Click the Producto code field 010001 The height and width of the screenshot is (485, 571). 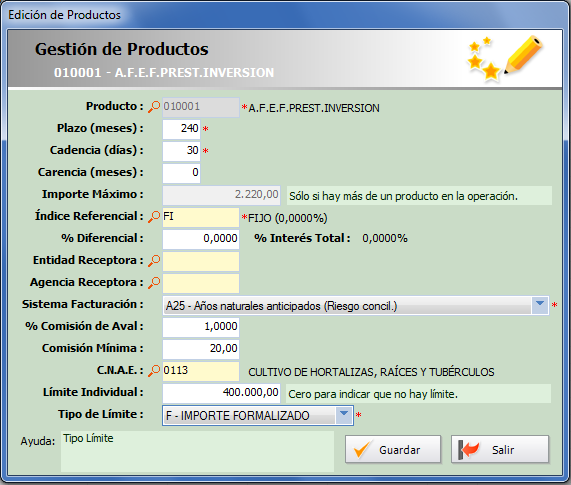(201, 107)
